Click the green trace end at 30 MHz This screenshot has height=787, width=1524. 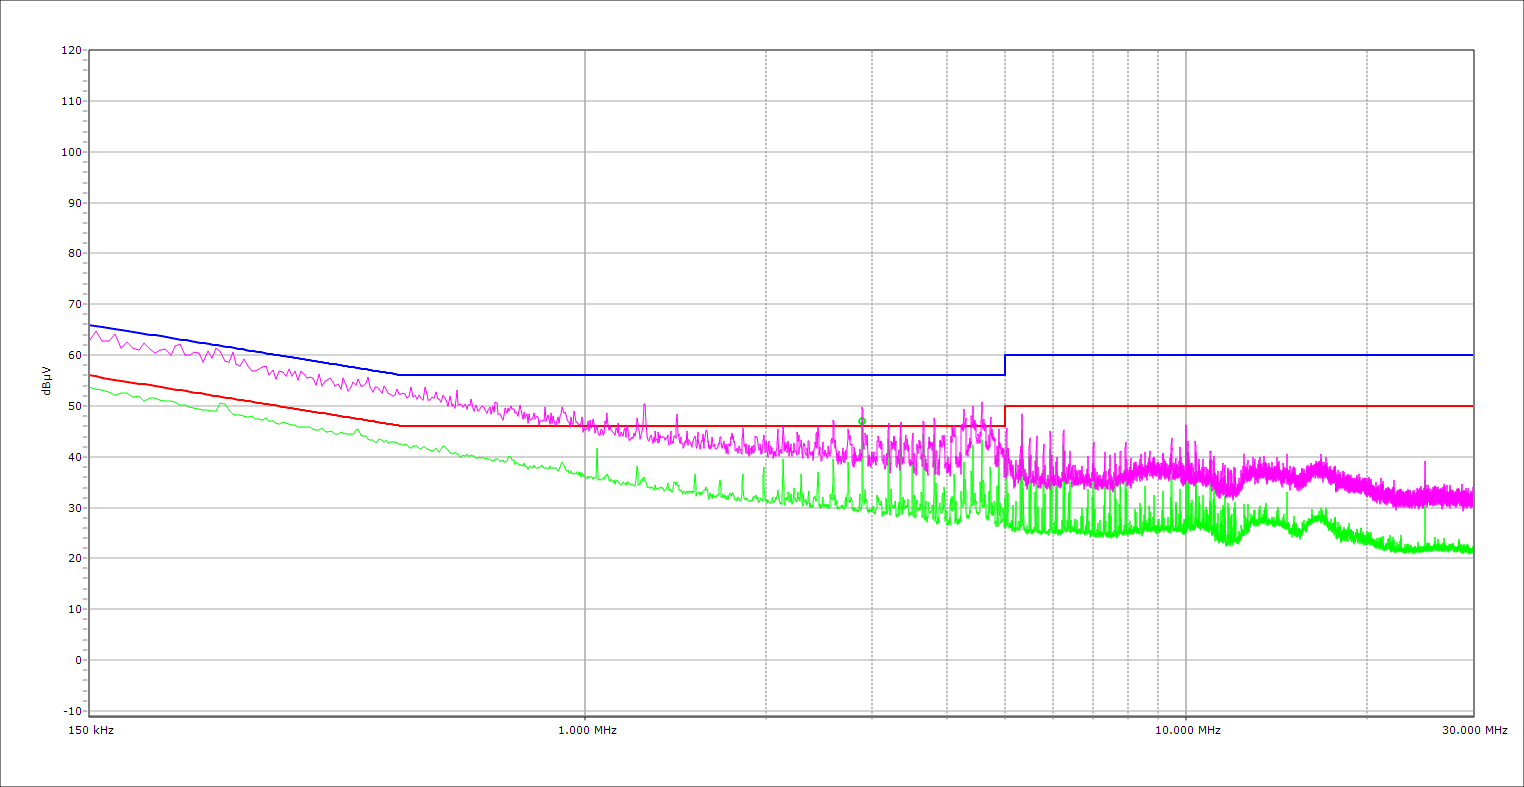pos(1472,549)
